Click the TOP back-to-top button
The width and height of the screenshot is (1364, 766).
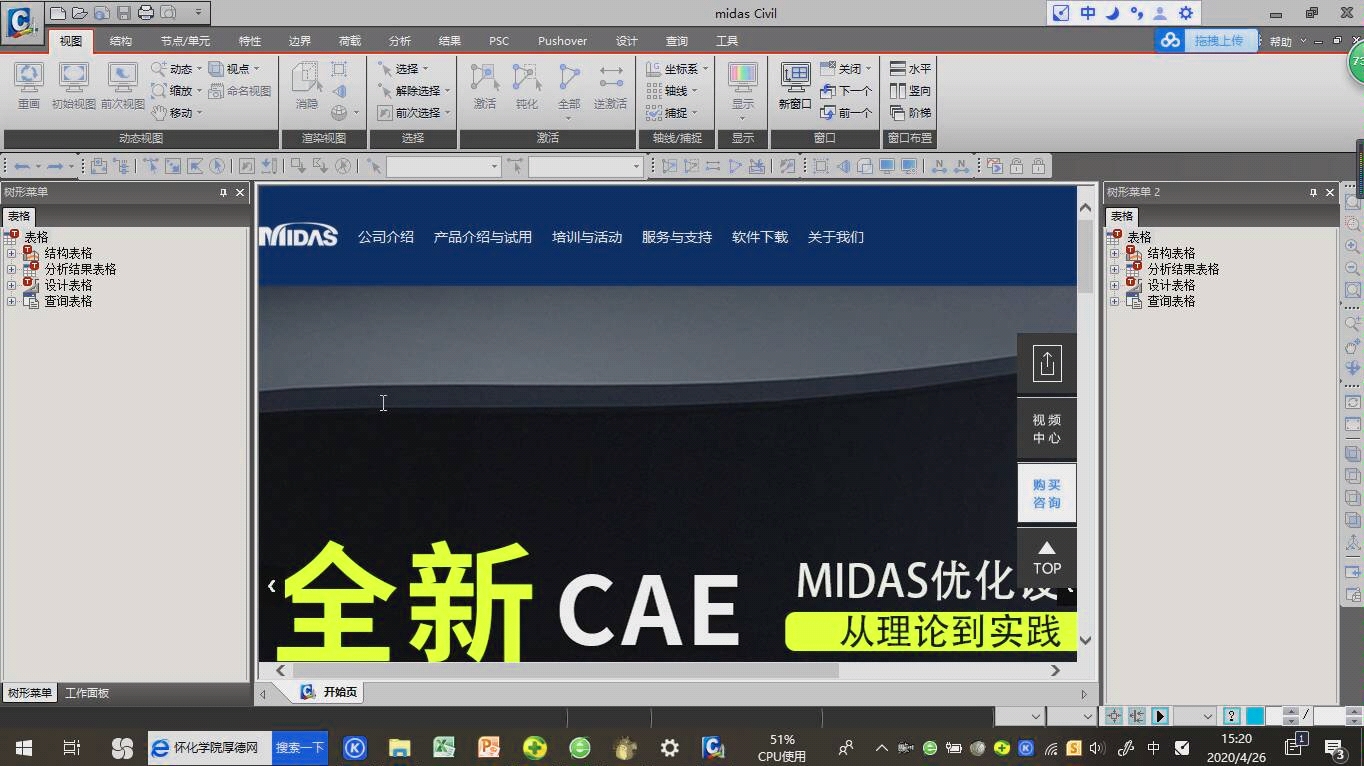[x=1047, y=558]
